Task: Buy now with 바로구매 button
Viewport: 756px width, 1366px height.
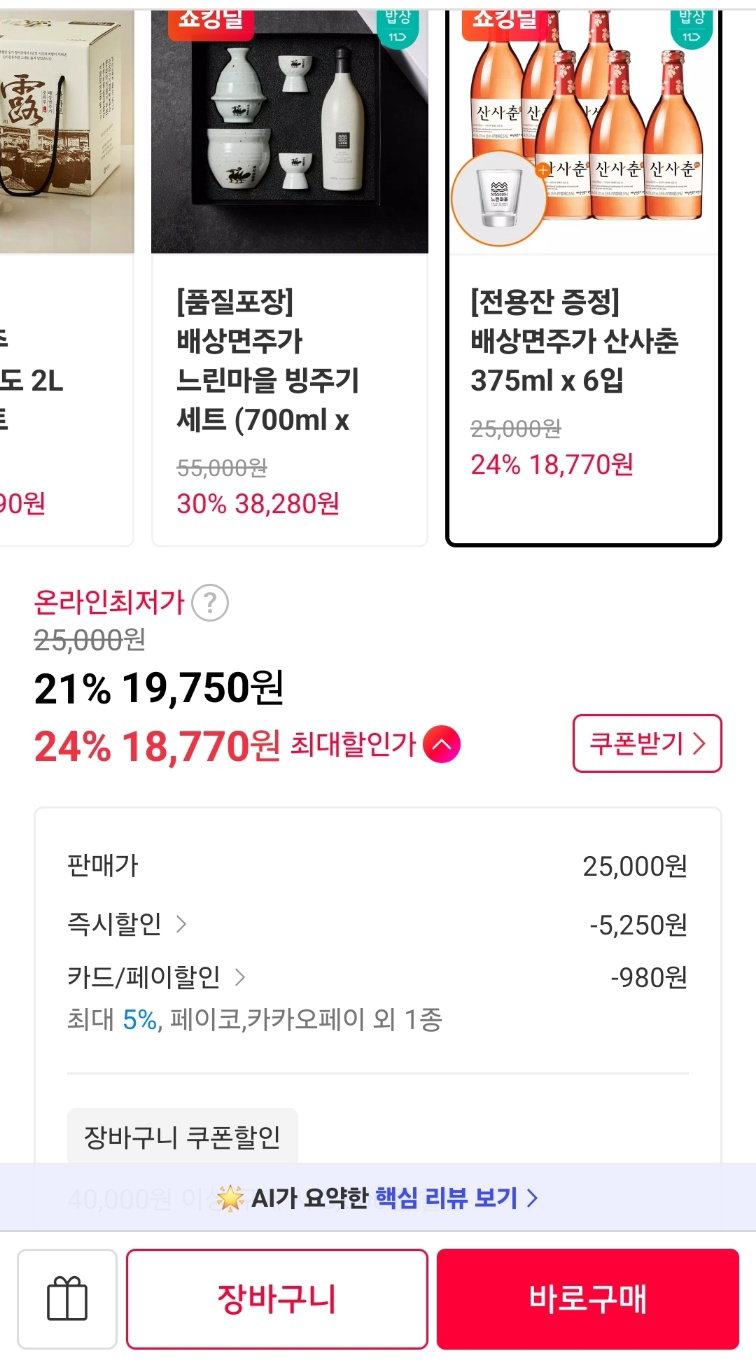Action: click(x=588, y=1299)
